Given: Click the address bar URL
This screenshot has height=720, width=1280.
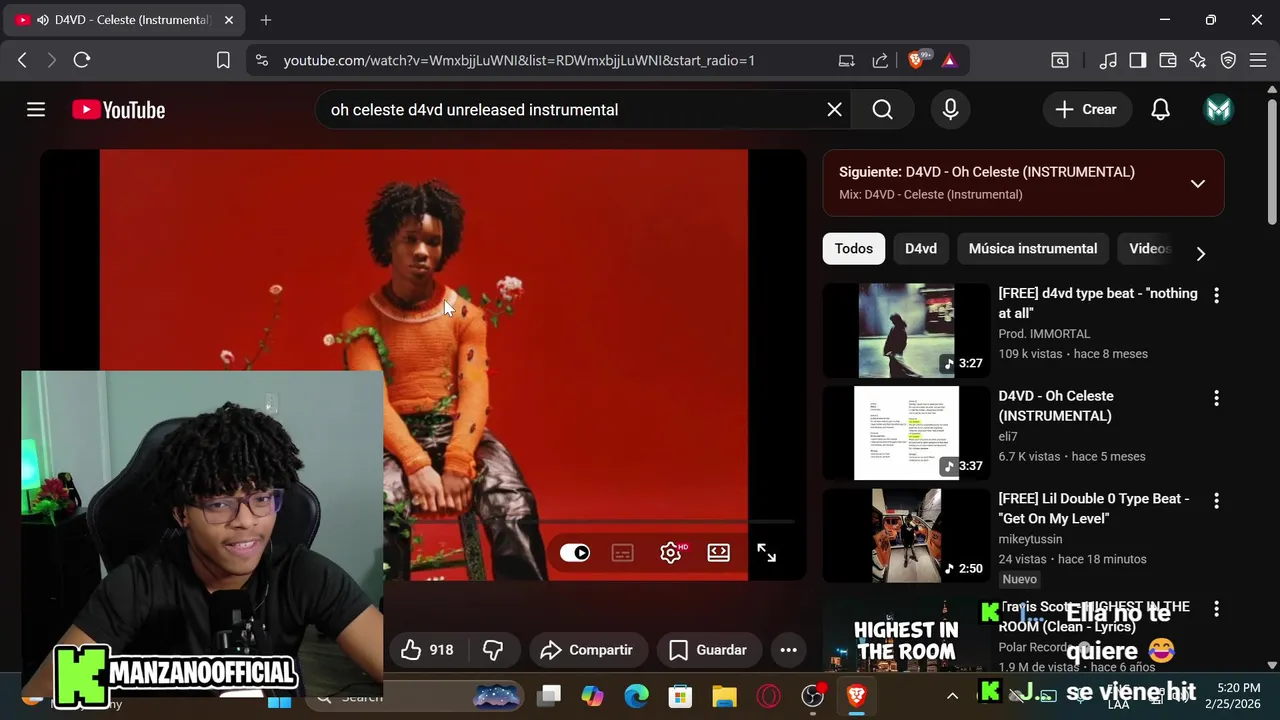Looking at the screenshot, I should 519,60.
